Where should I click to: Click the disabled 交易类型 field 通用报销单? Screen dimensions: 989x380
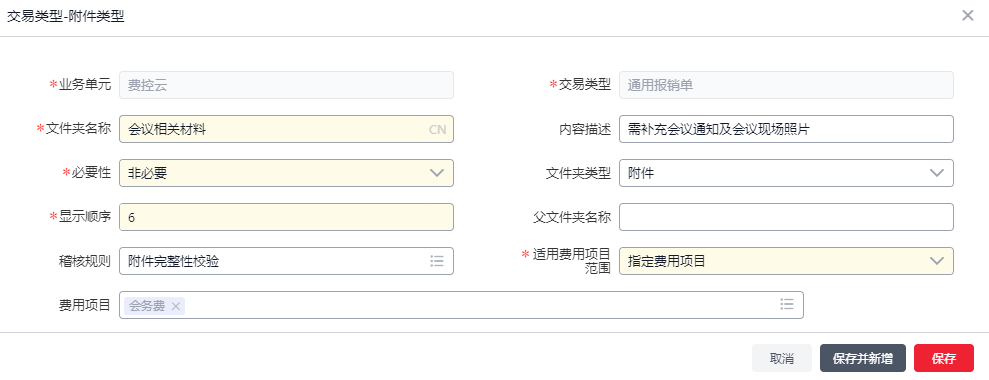786,85
